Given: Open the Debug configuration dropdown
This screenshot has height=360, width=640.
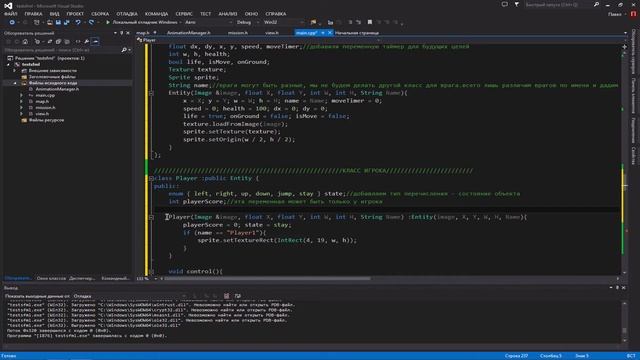Looking at the screenshot, I should (x=247, y=22).
